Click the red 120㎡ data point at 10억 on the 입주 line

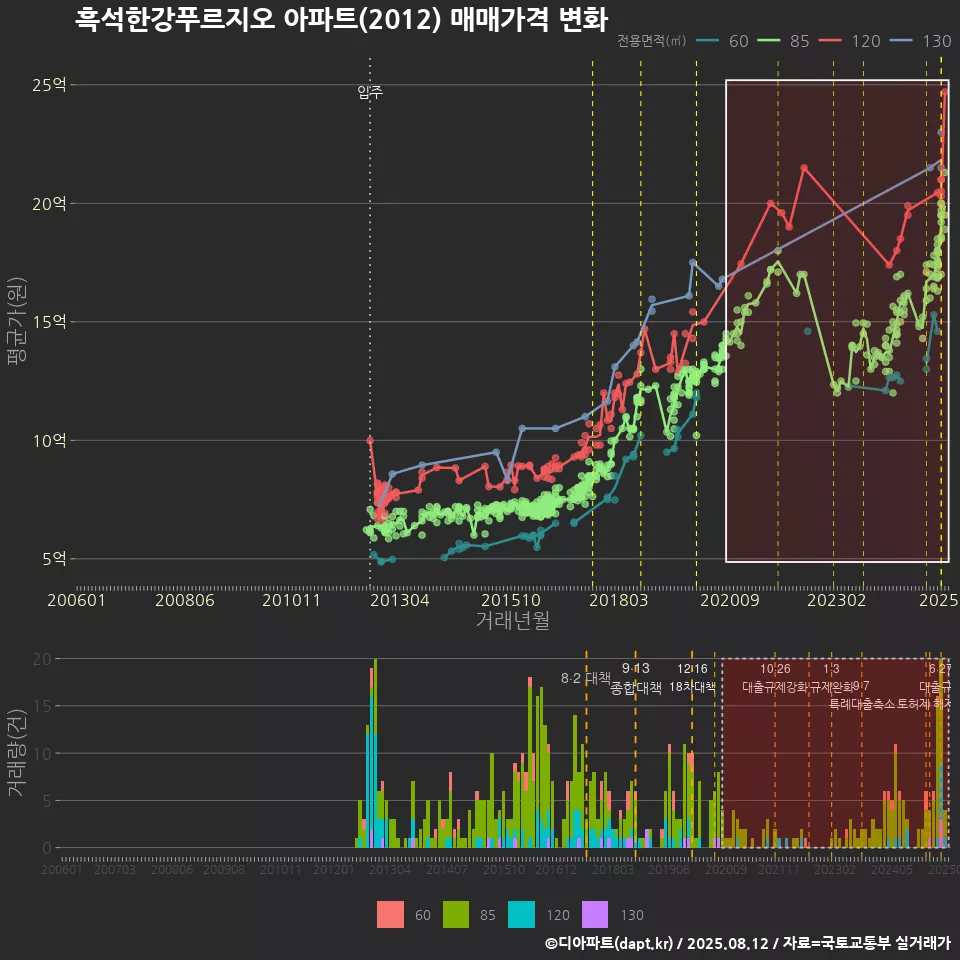click(370, 440)
